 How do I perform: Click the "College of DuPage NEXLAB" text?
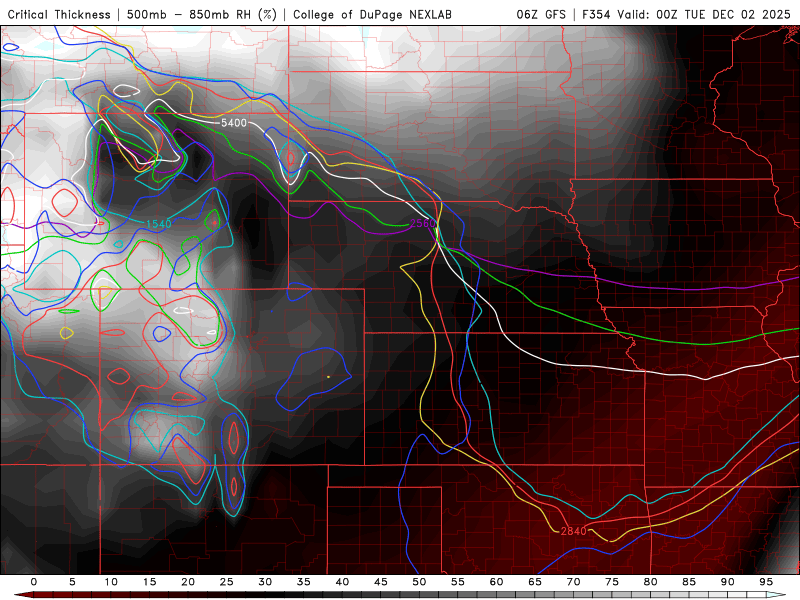point(372,14)
